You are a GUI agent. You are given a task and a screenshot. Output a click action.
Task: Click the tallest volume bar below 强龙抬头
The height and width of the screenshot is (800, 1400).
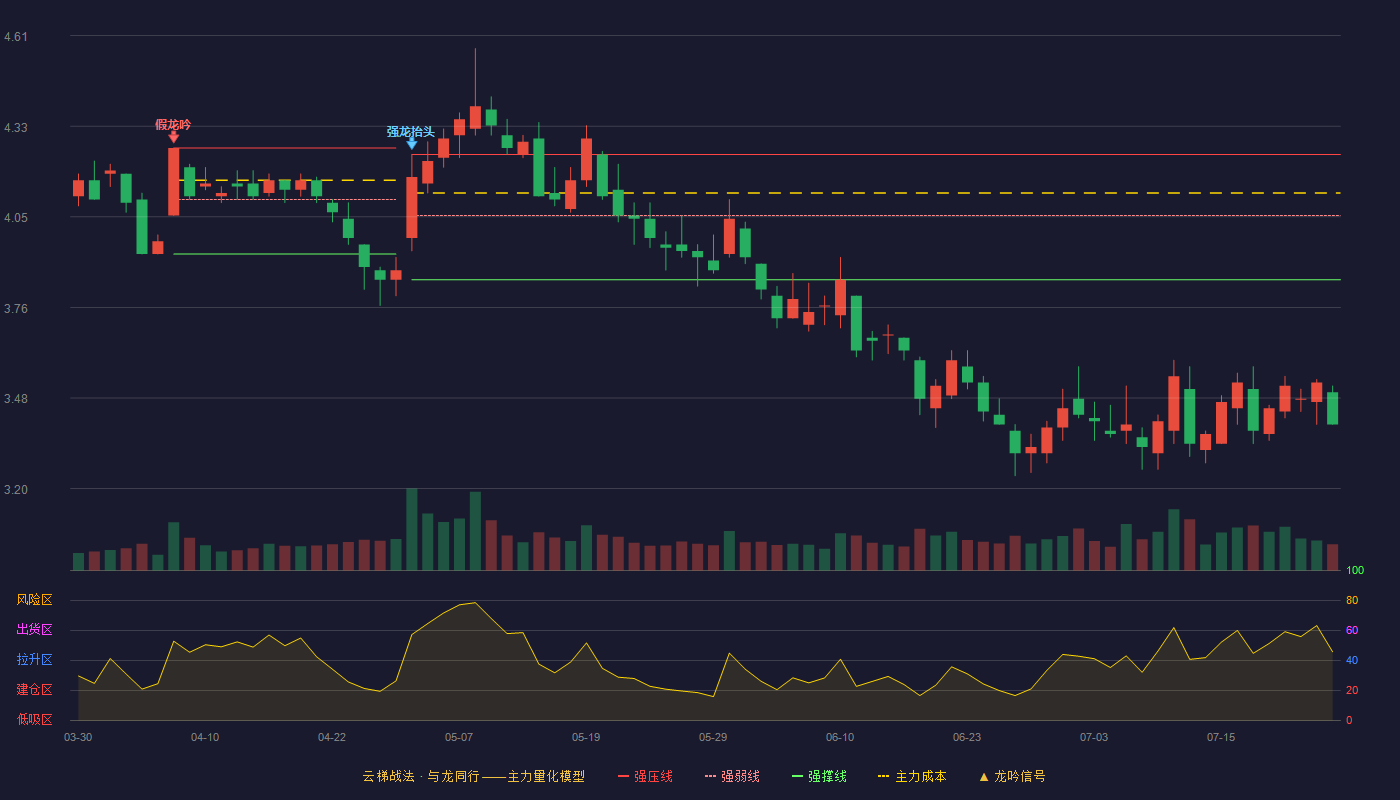pos(412,529)
